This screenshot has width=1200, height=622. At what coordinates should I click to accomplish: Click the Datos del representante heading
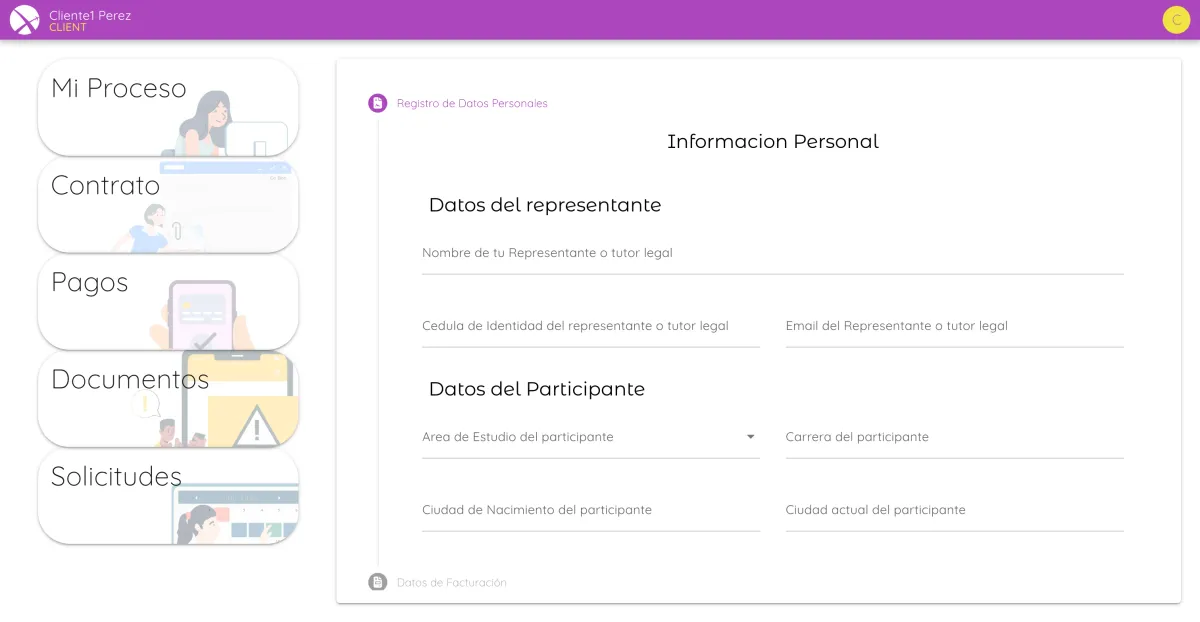click(x=545, y=205)
